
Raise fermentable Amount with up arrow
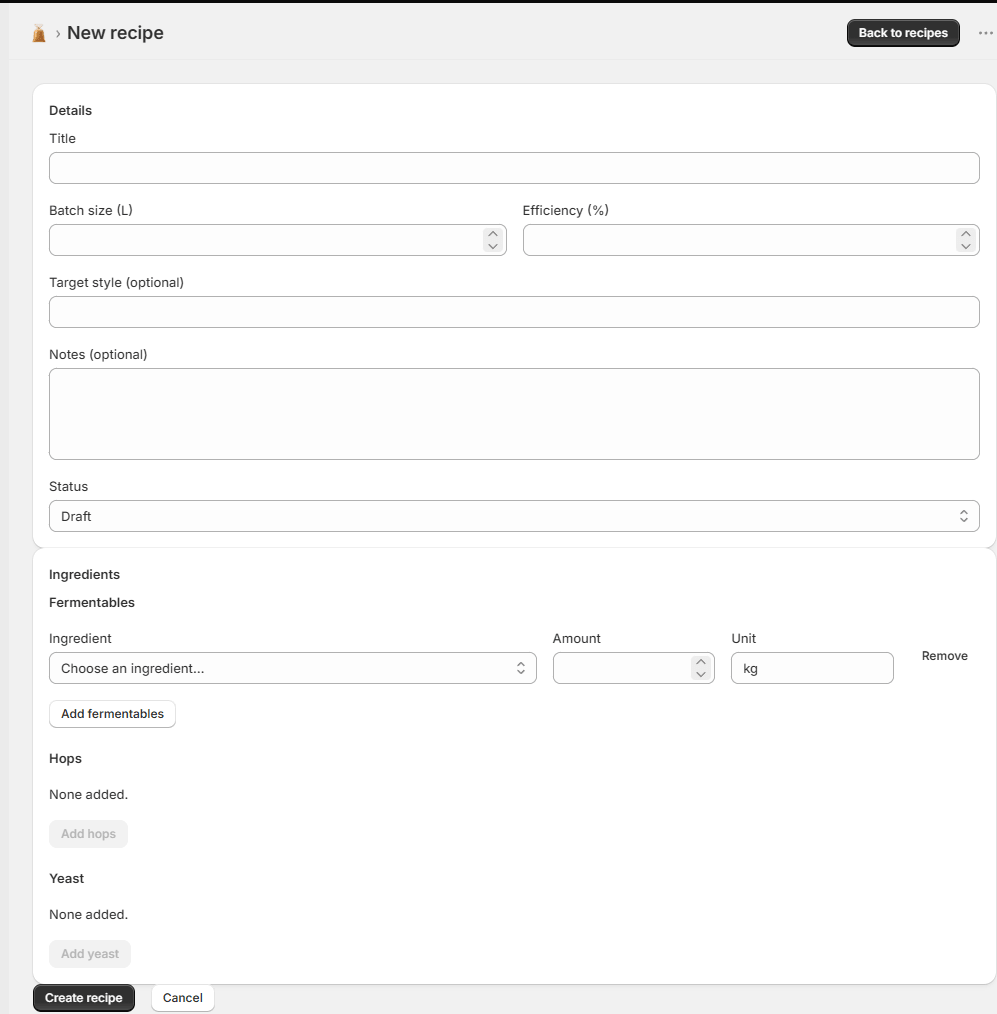click(x=700, y=662)
